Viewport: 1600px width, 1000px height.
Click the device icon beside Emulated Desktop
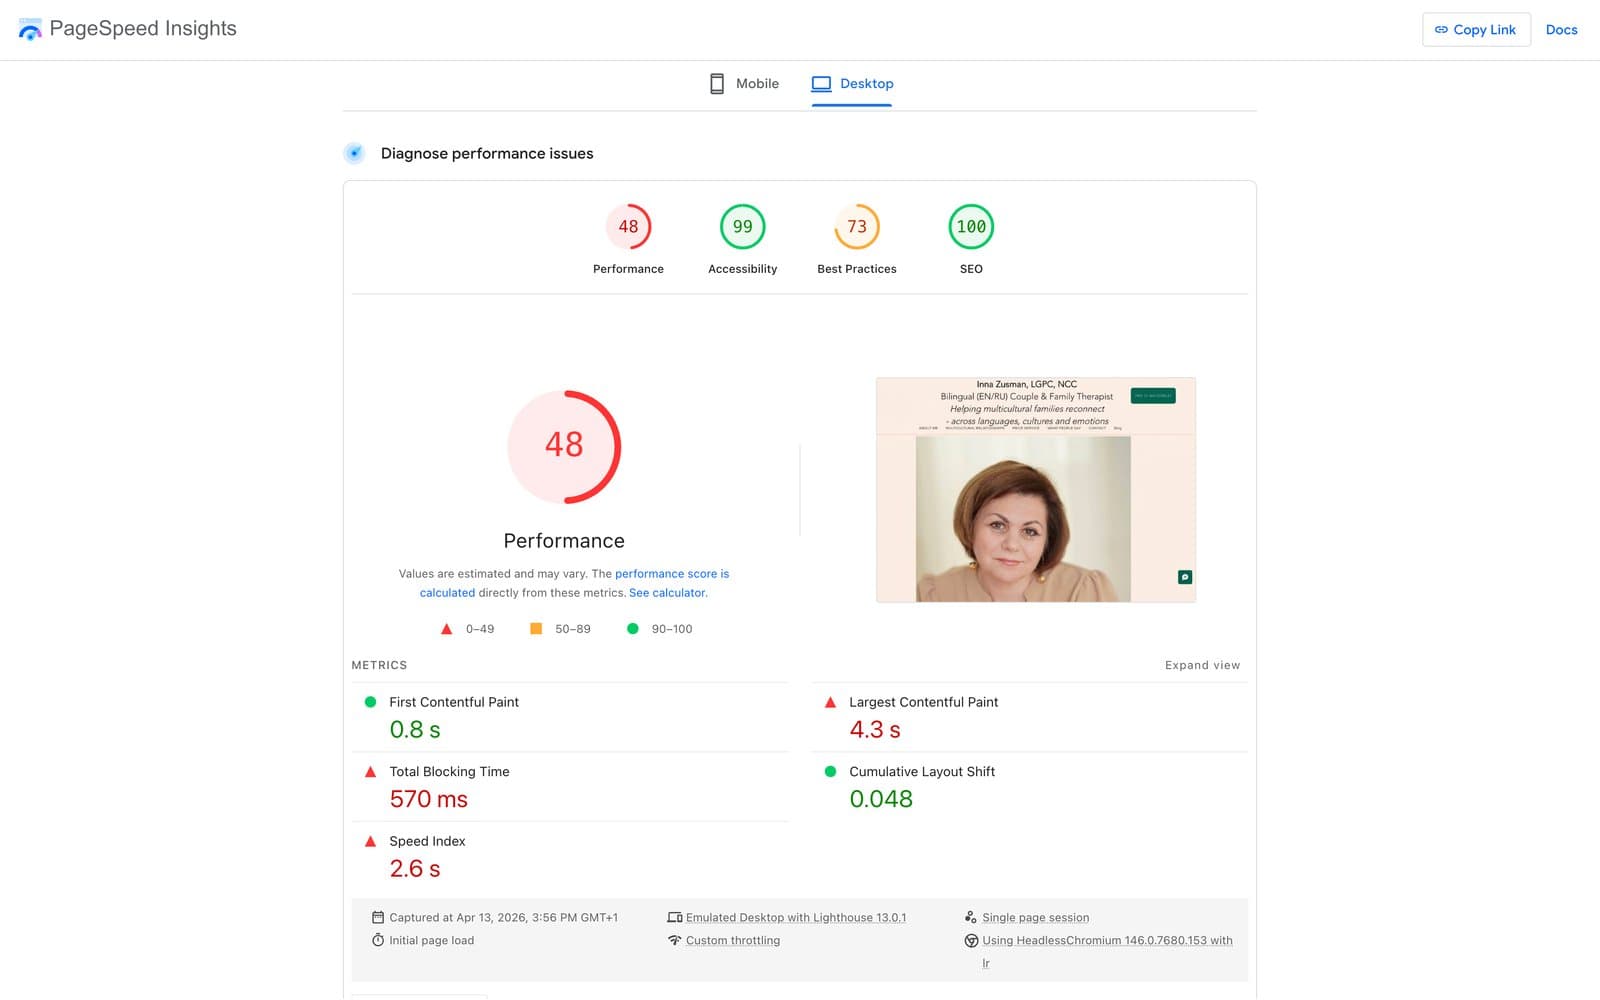(x=675, y=917)
